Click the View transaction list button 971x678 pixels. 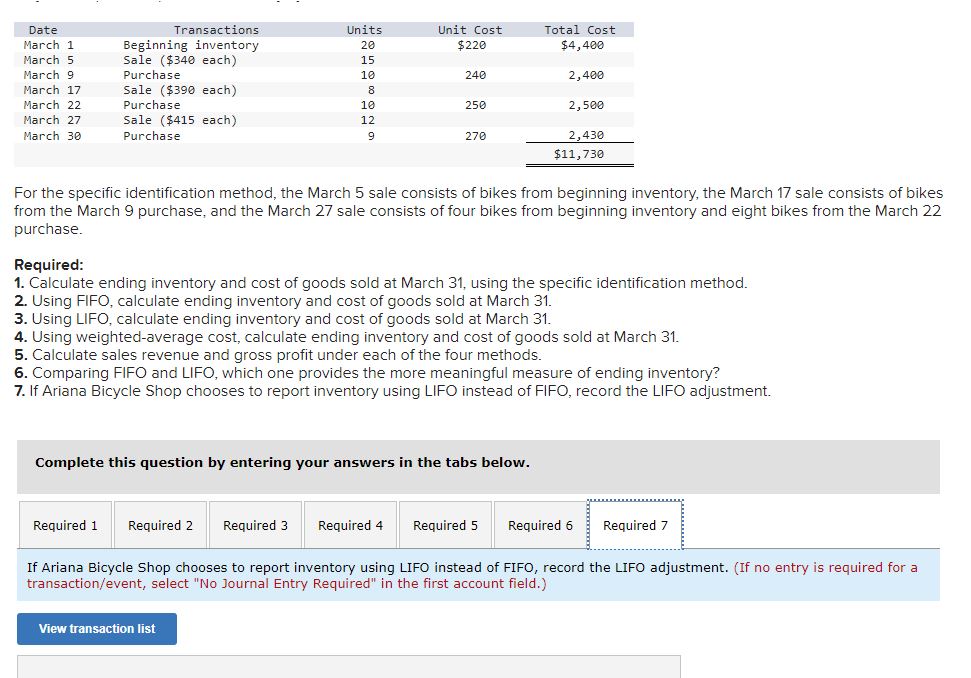(97, 628)
